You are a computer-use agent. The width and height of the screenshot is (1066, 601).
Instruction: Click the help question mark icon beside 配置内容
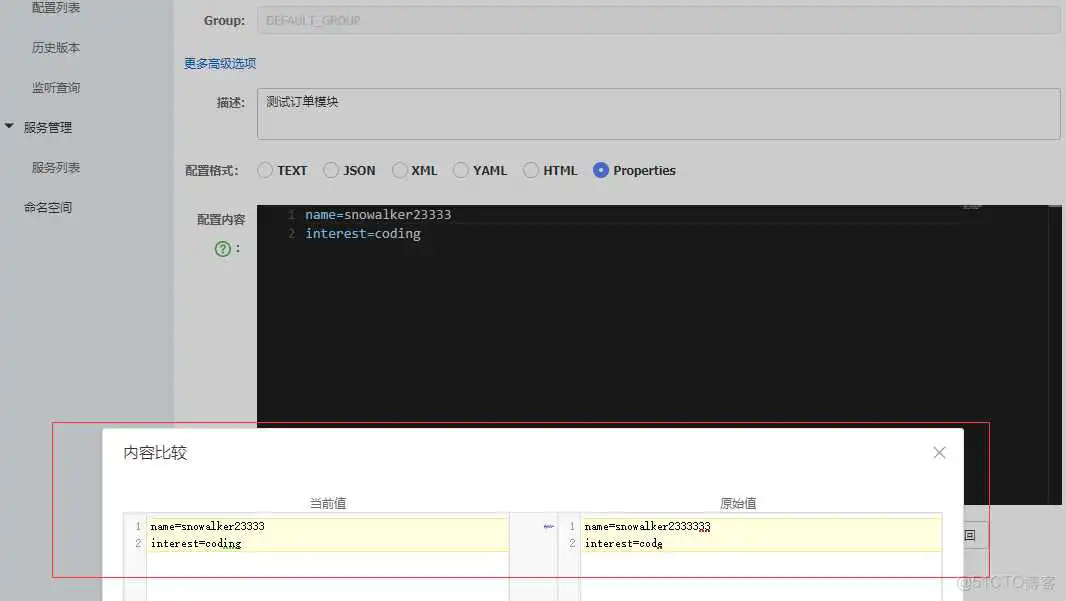220,248
